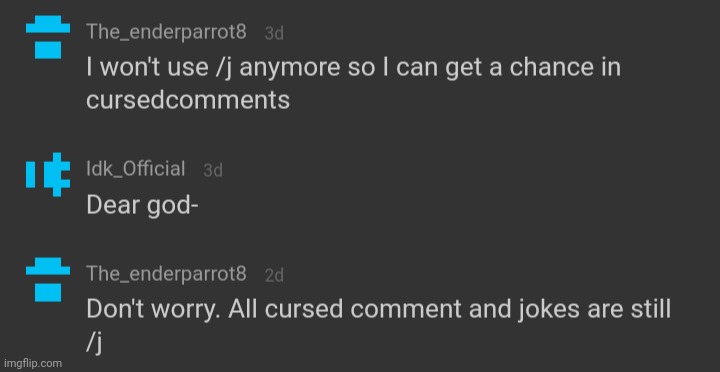This screenshot has width=720, height=372.
Task: Click the imgflip.com watermark
Action: (x=31, y=363)
